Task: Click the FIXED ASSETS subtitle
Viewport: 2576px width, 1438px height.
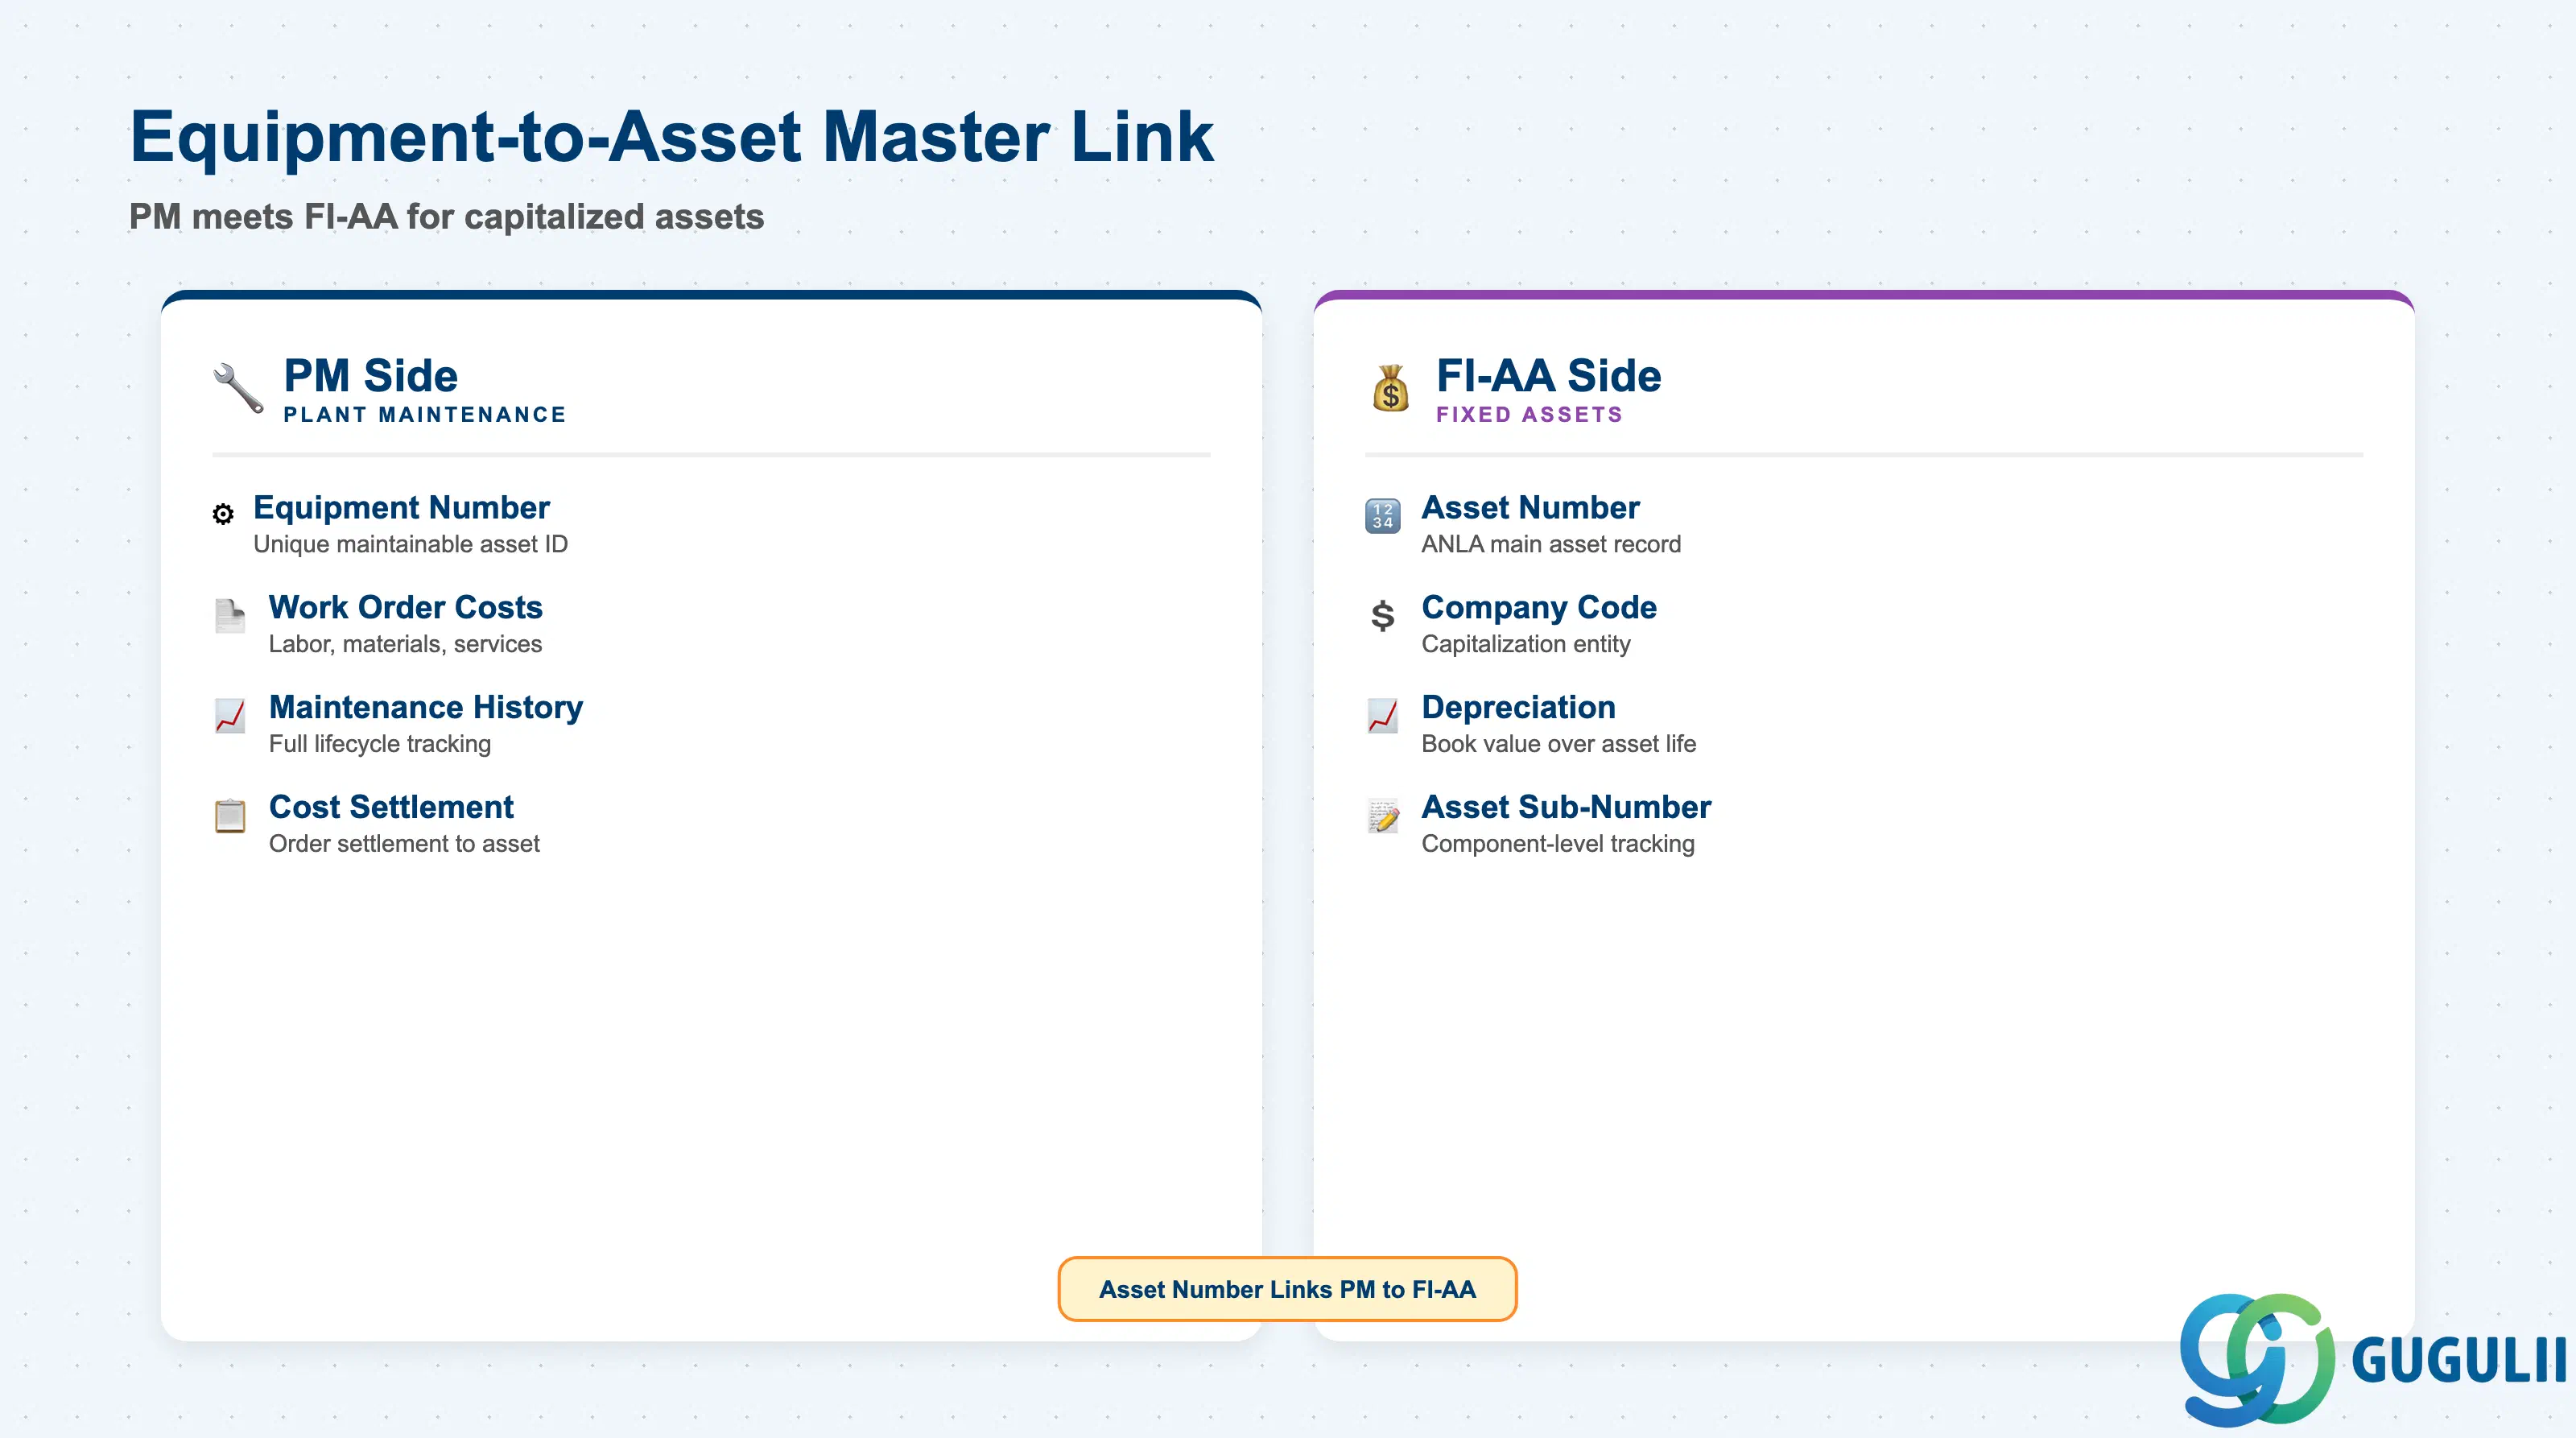Action: (x=1529, y=414)
